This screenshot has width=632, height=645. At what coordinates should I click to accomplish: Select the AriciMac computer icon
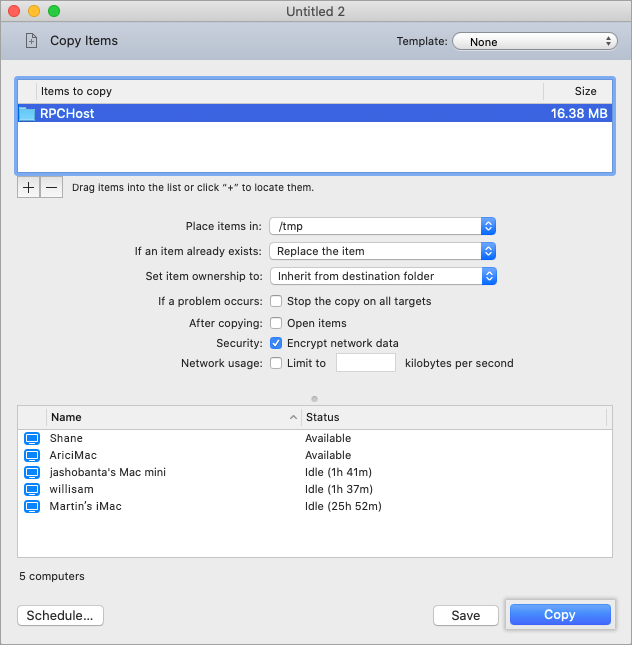(31, 455)
